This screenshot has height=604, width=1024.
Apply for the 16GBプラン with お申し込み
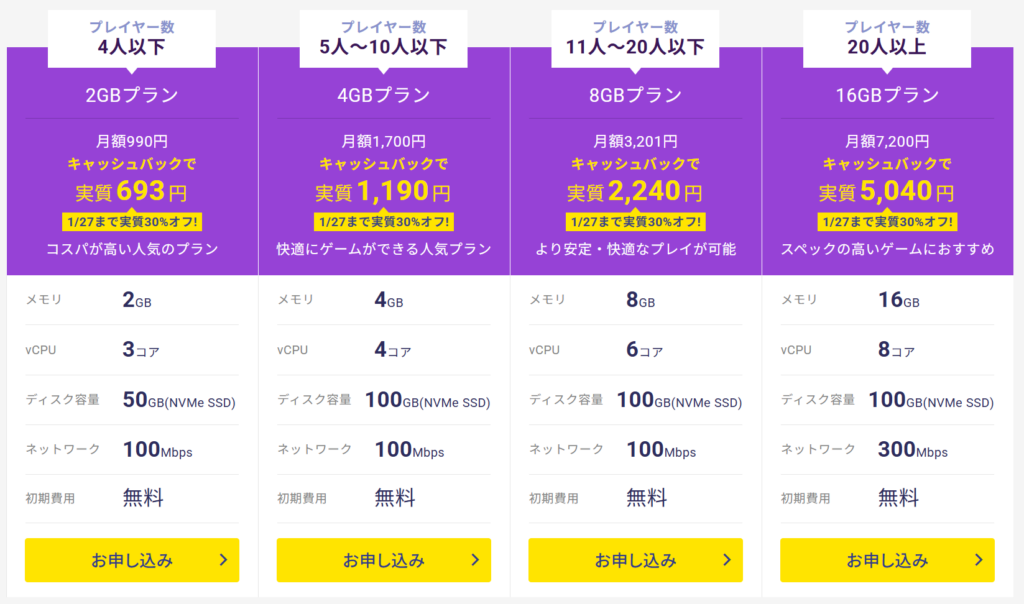pyautogui.click(x=887, y=560)
